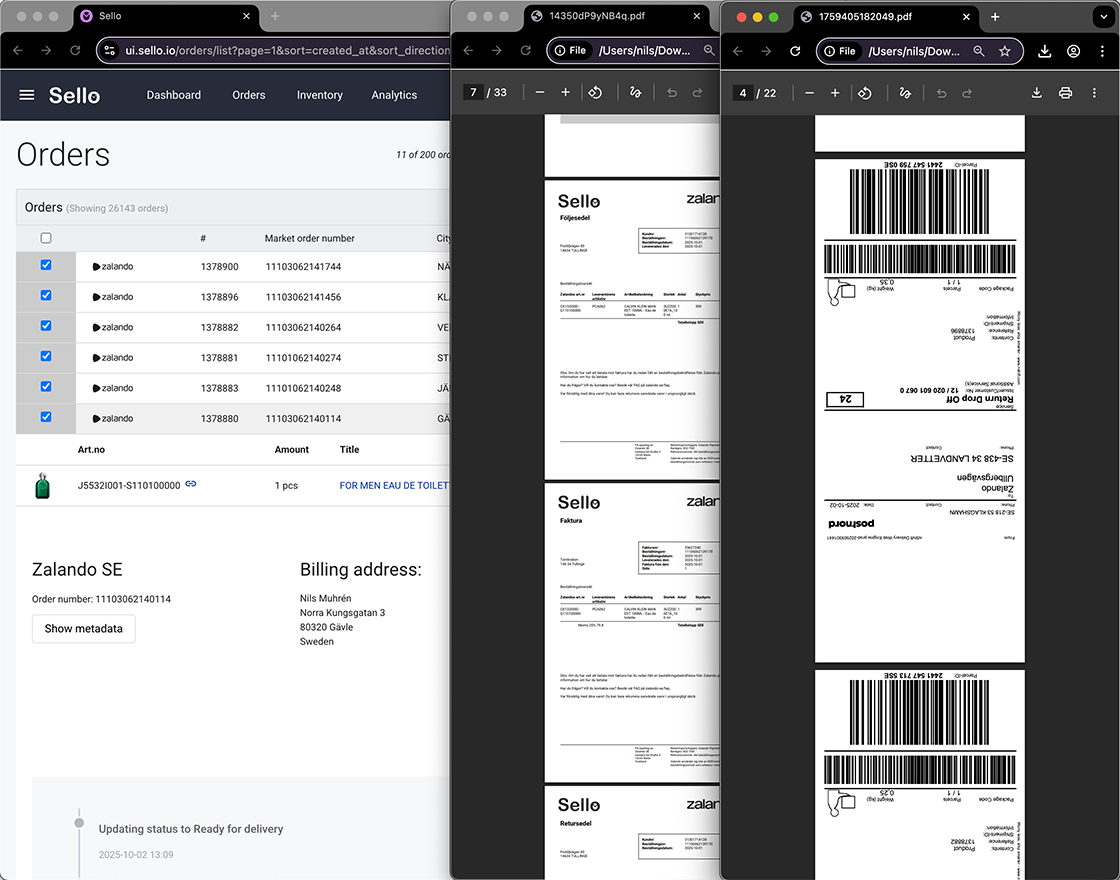Click the Show metadata button
Viewport: 1120px width, 880px height.
[83, 629]
